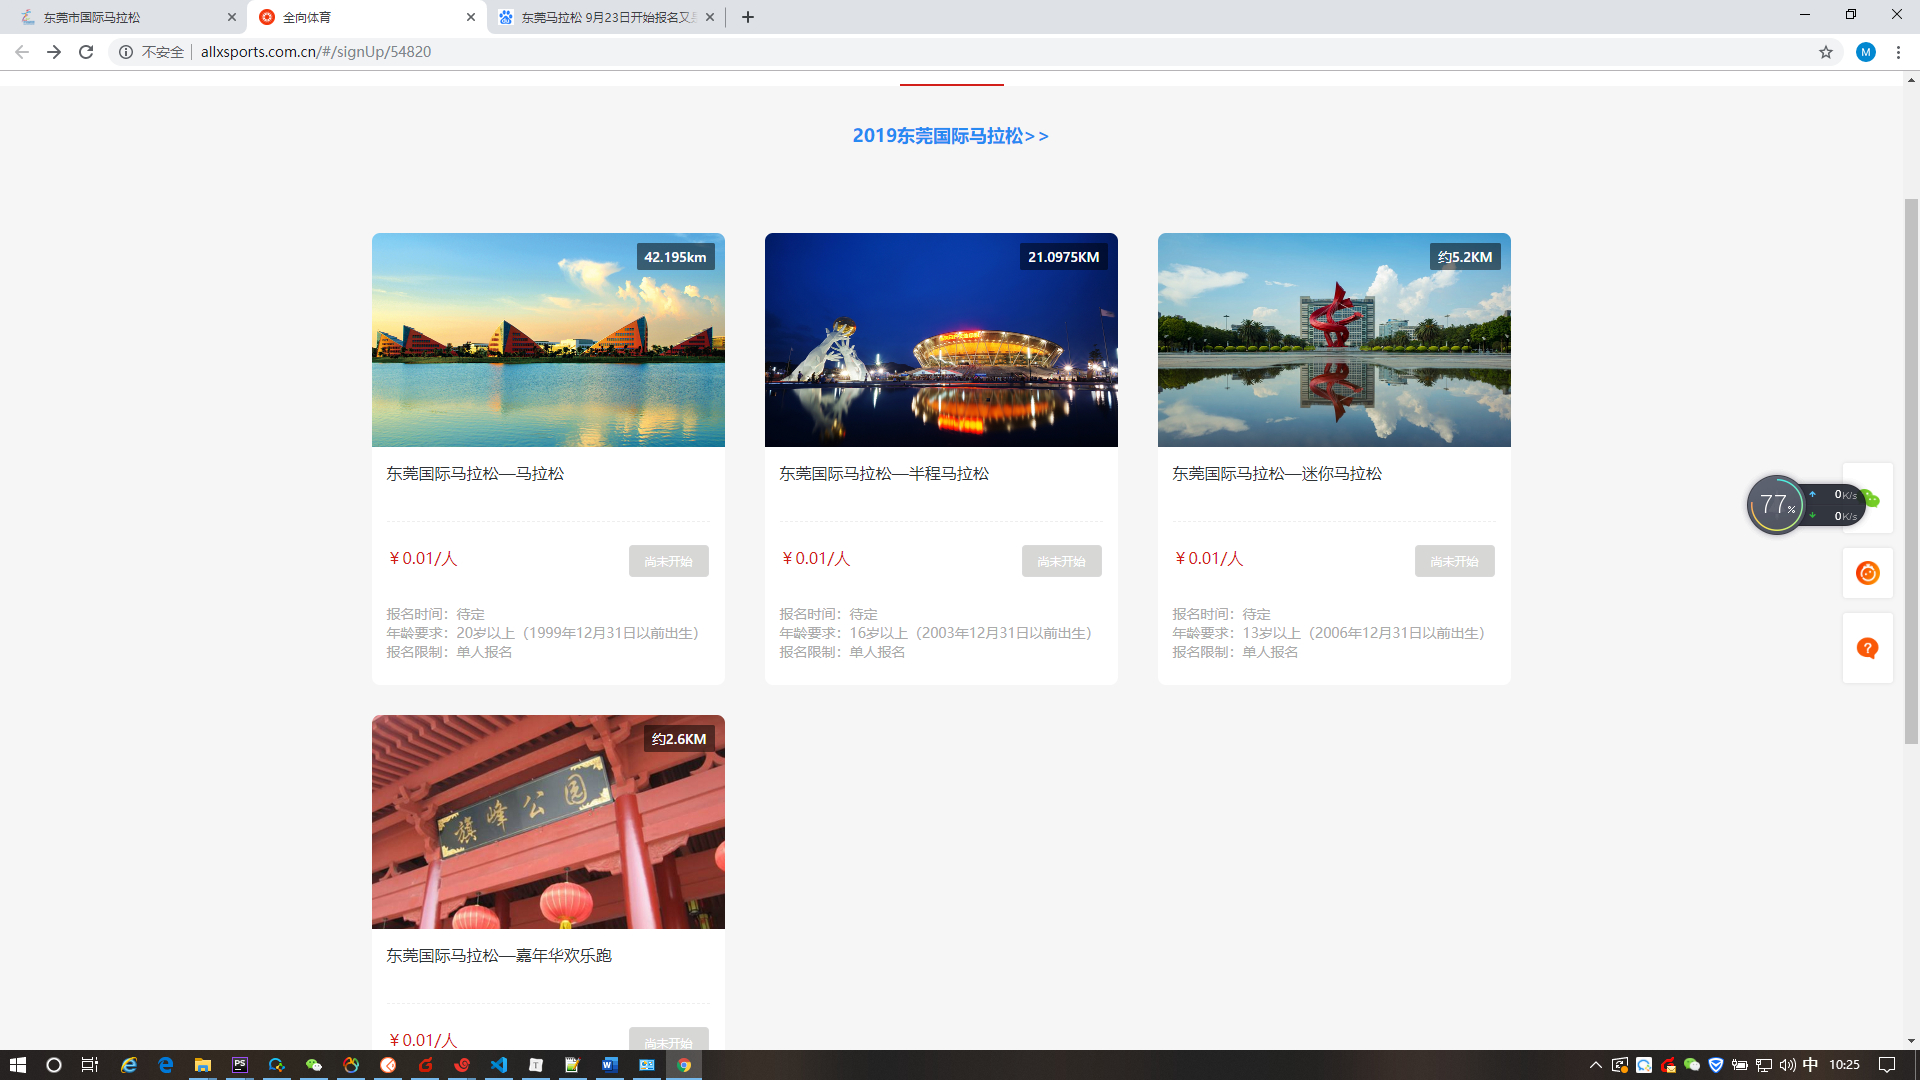Viewport: 1920px width, 1080px height.
Task: Bookmark this page with star icon
Action: (1825, 52)
